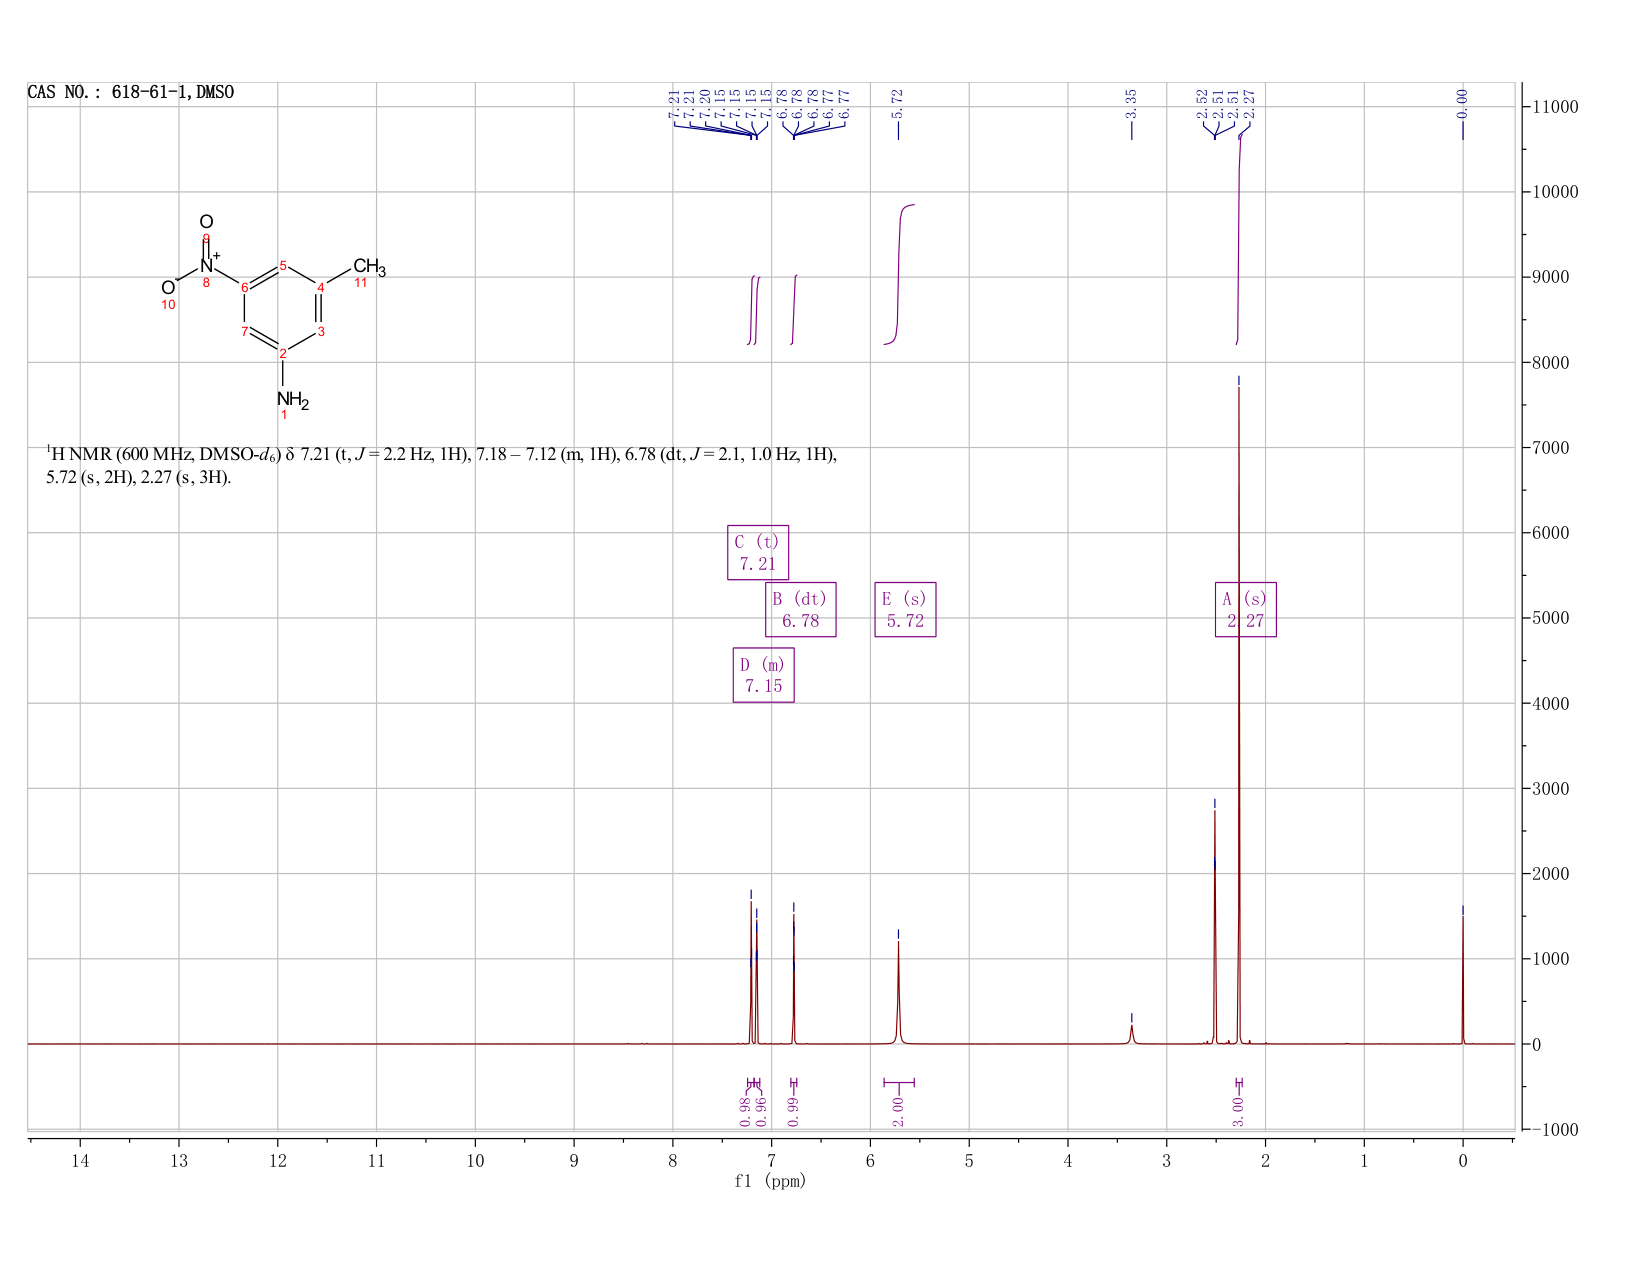Click the 11000 intensity axis label
This screenshot has height=1275, width=1650.
point(1553,107)
